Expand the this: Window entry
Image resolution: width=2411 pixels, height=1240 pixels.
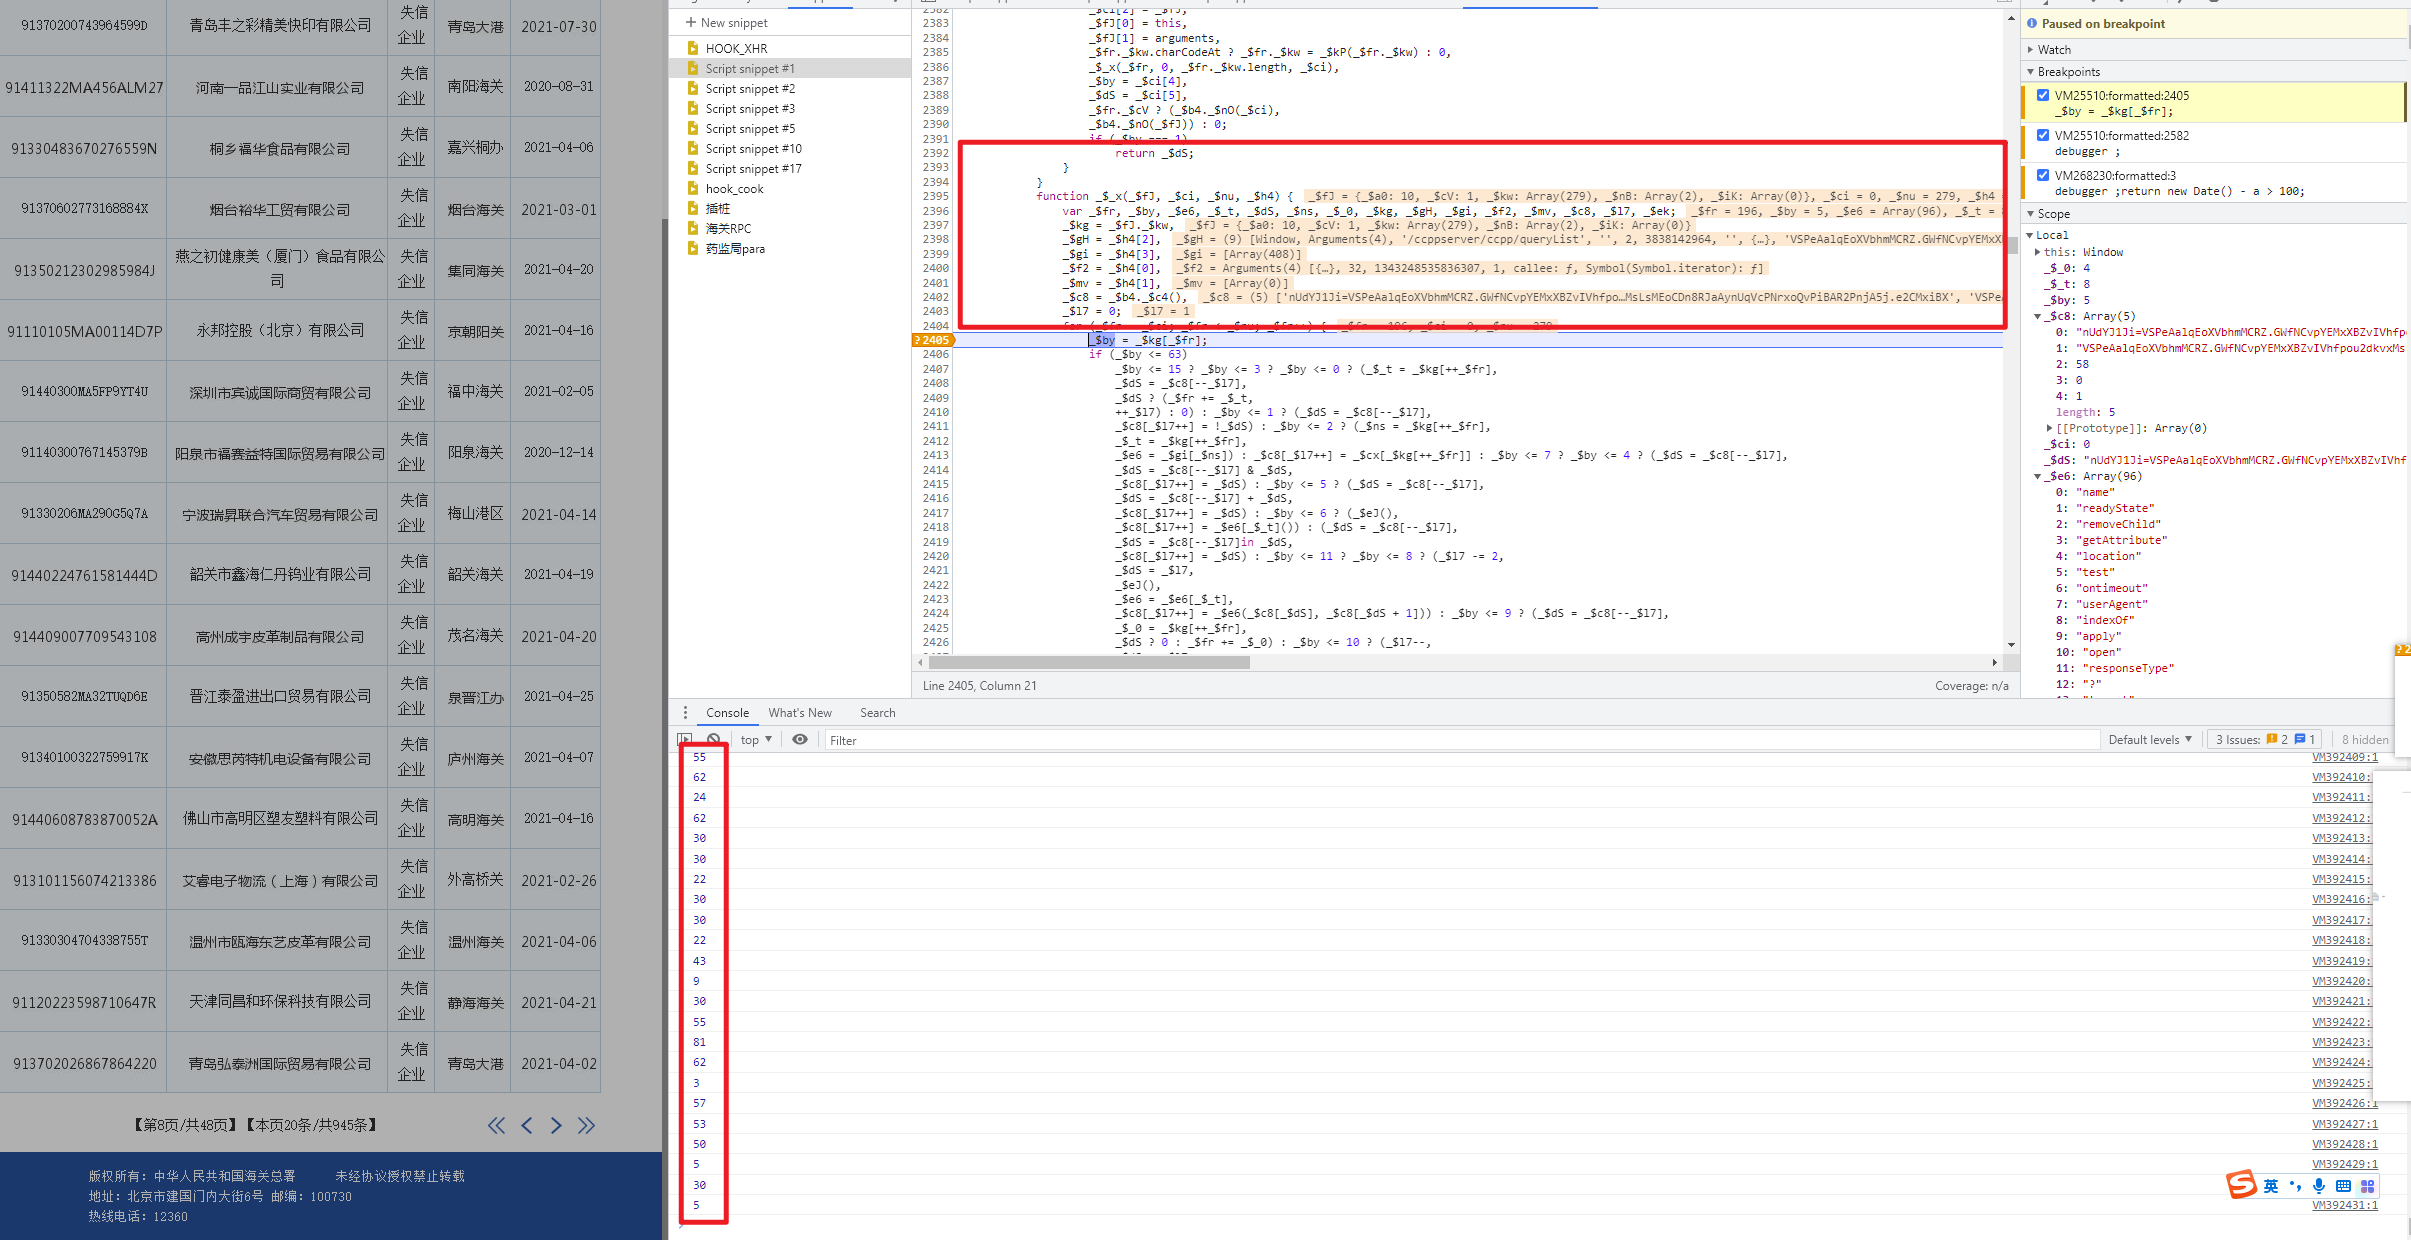click(x=2038, y=252)
